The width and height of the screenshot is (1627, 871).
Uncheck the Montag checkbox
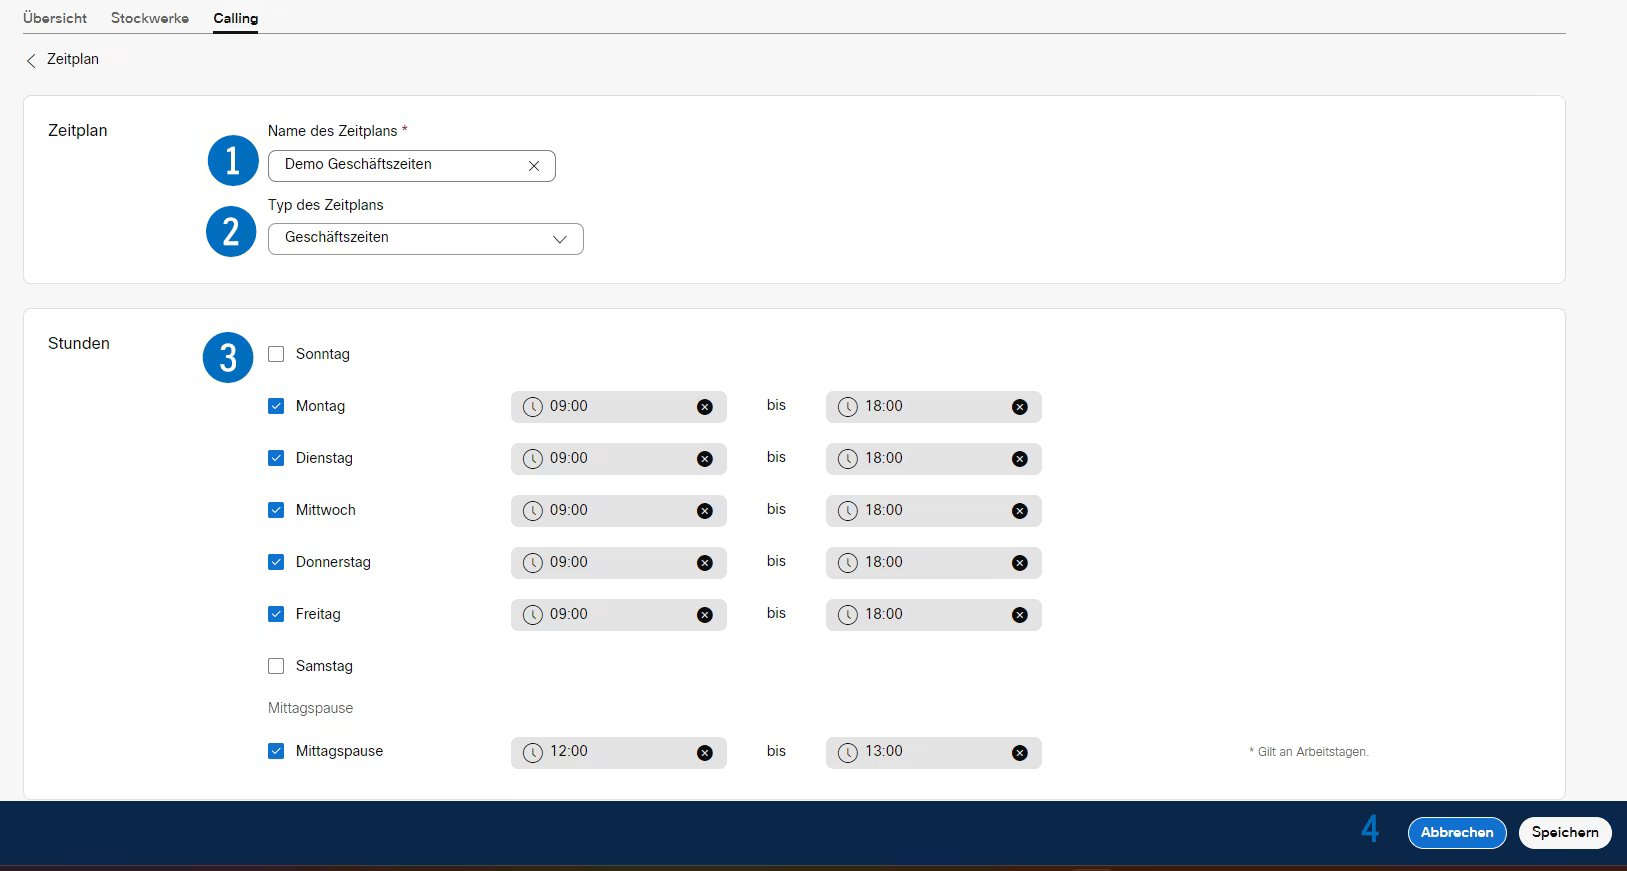(276, 406)
